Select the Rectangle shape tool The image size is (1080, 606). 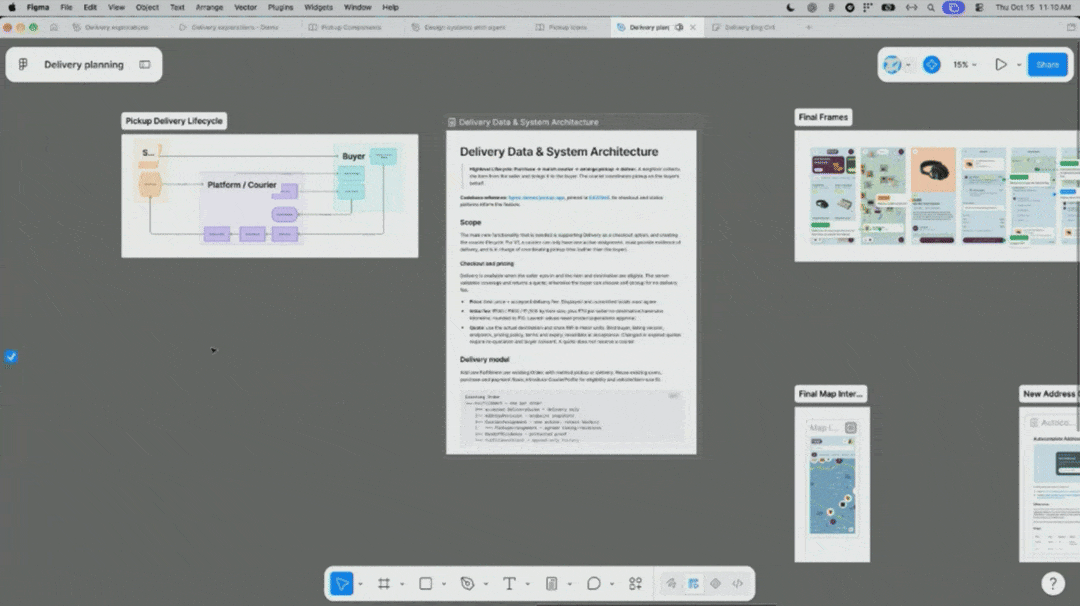(426, 584)
